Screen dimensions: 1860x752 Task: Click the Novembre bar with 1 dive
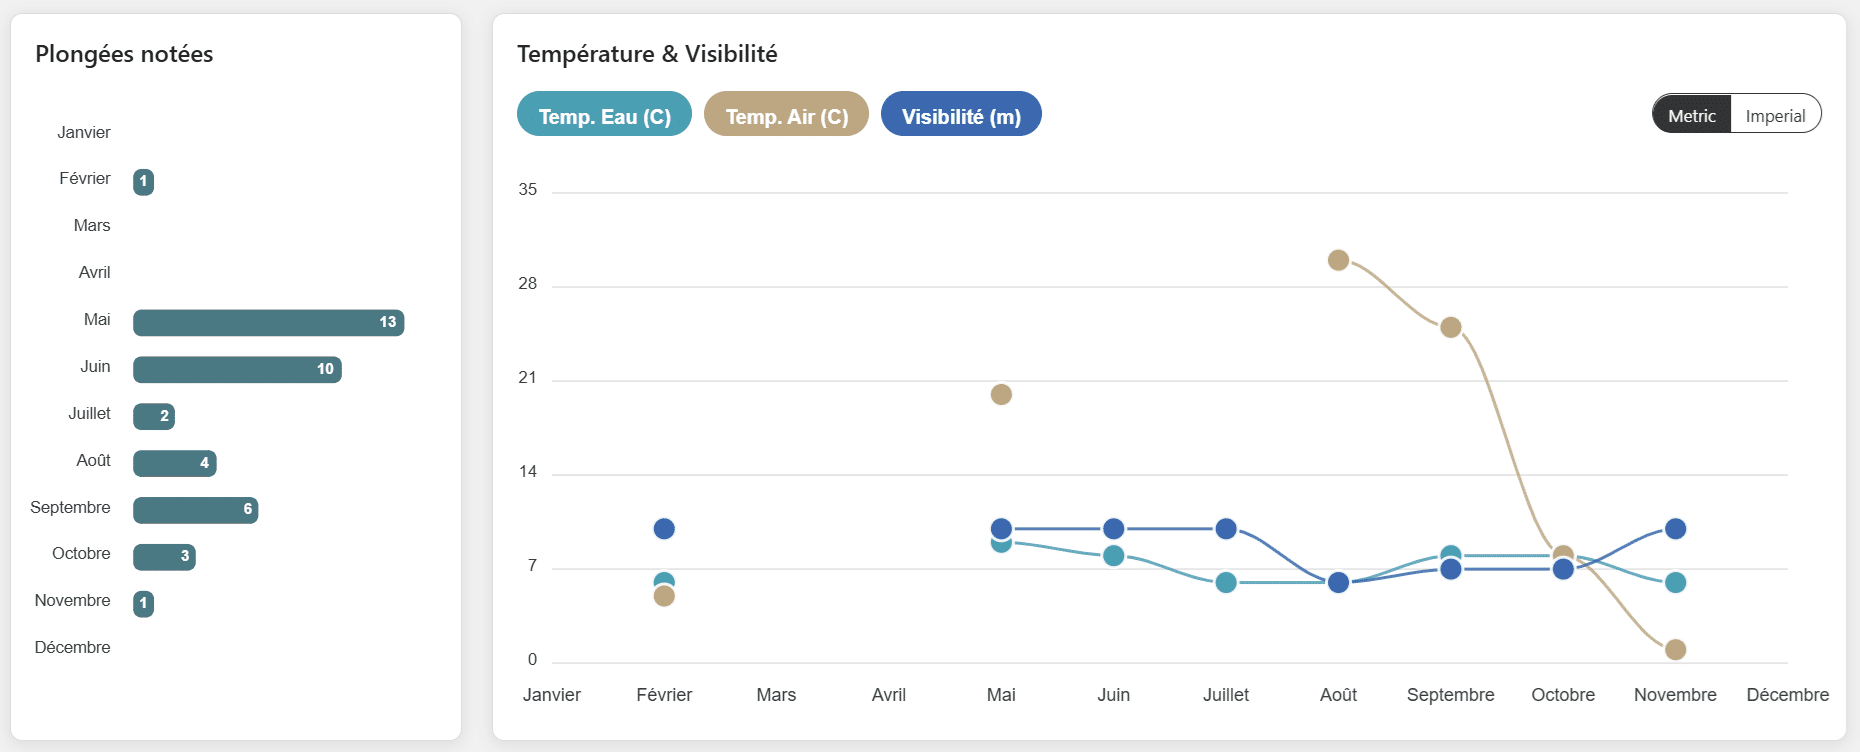(143, 603)
